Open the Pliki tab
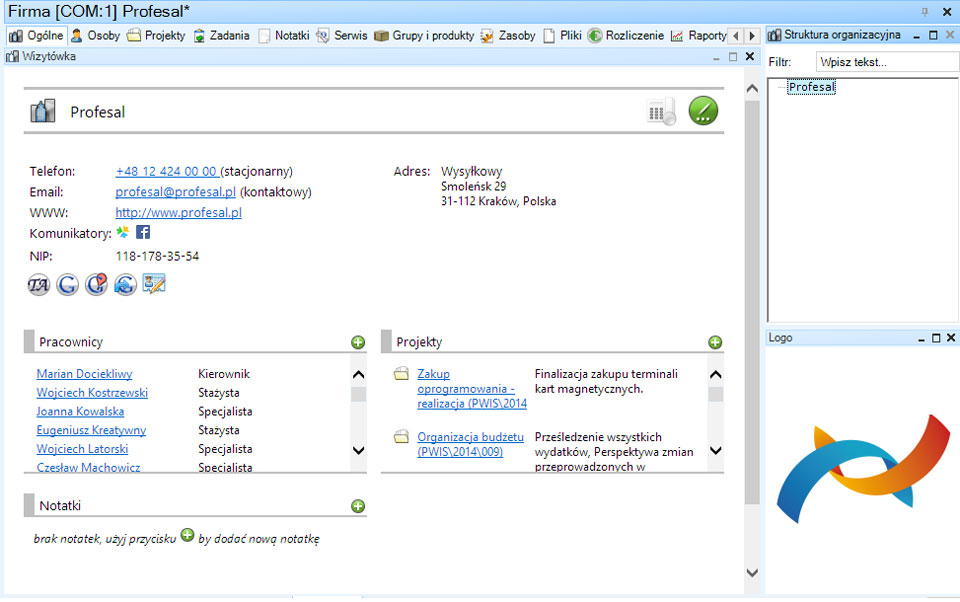This screenshot has height=602, width=960. (562, 36)
